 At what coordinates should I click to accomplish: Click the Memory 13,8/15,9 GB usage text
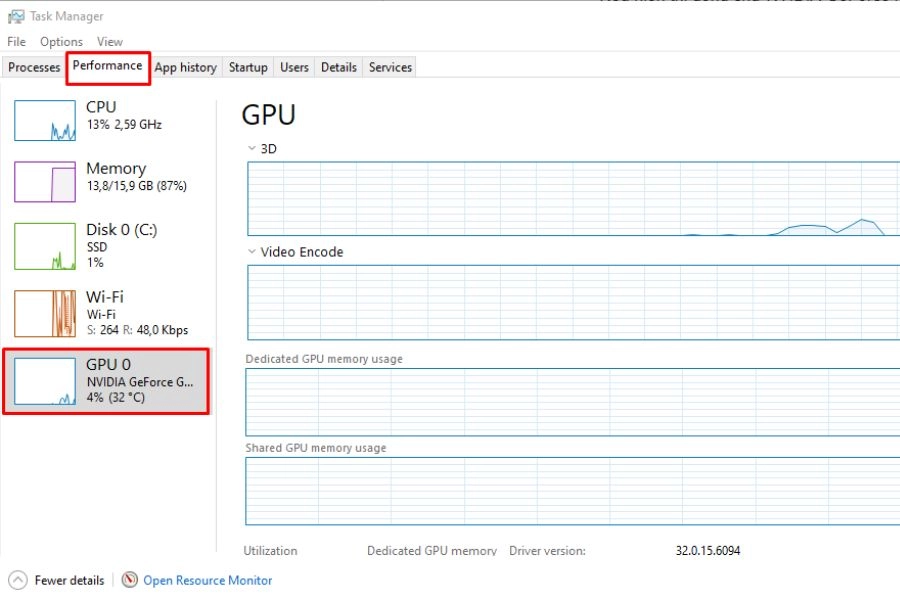pos(137,186)
